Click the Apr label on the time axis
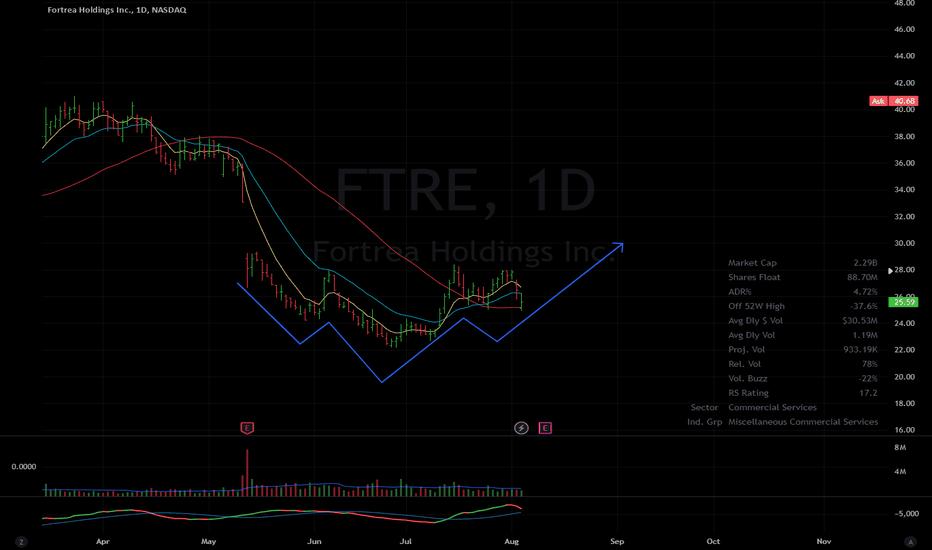The image size is (932, 550). pos(103,541)
